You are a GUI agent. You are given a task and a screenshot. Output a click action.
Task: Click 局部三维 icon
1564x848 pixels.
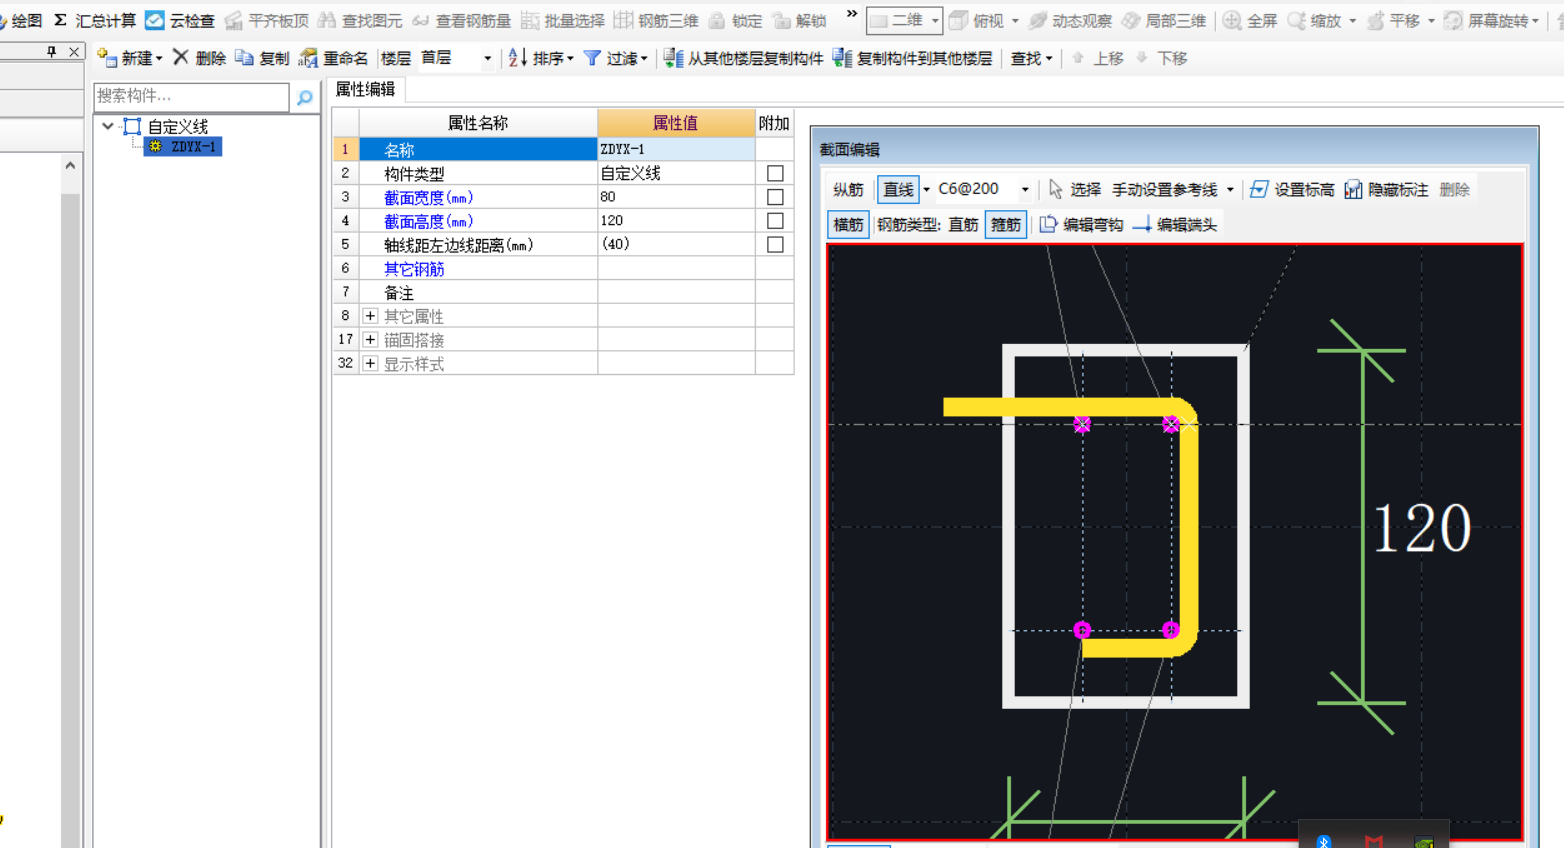1131,20
